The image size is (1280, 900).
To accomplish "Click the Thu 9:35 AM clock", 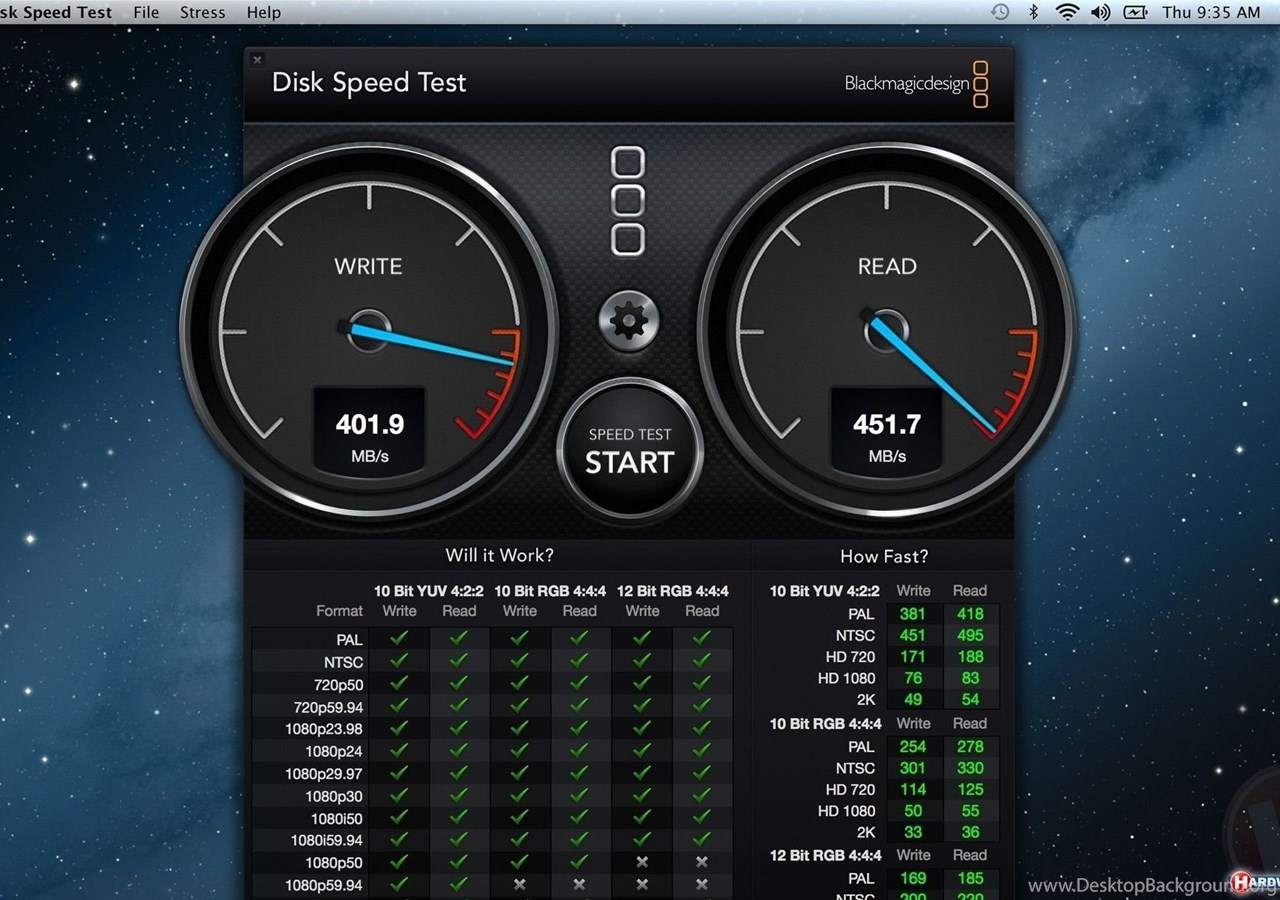I will pos(1211,12).
